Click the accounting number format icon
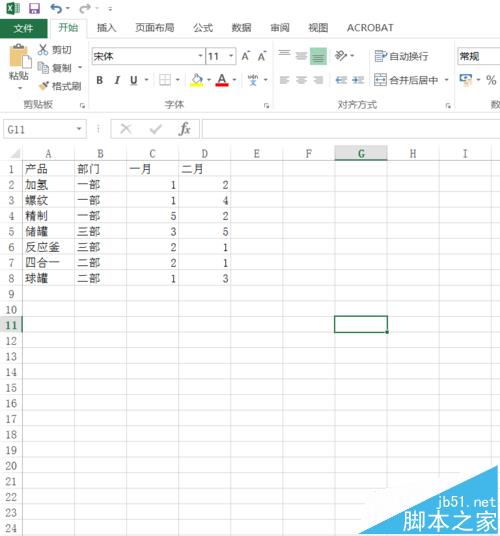The image size is (500, 536). 466,80
